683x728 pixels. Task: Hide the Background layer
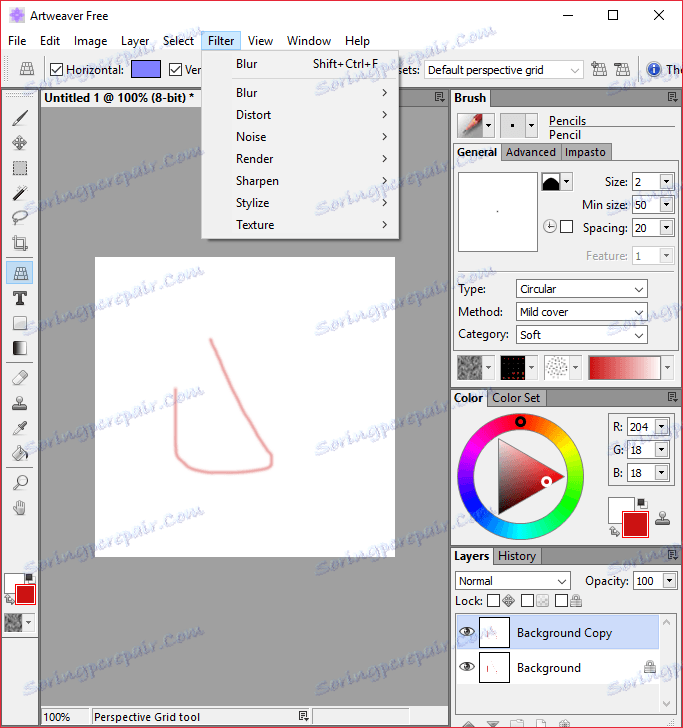pos(467,667)
